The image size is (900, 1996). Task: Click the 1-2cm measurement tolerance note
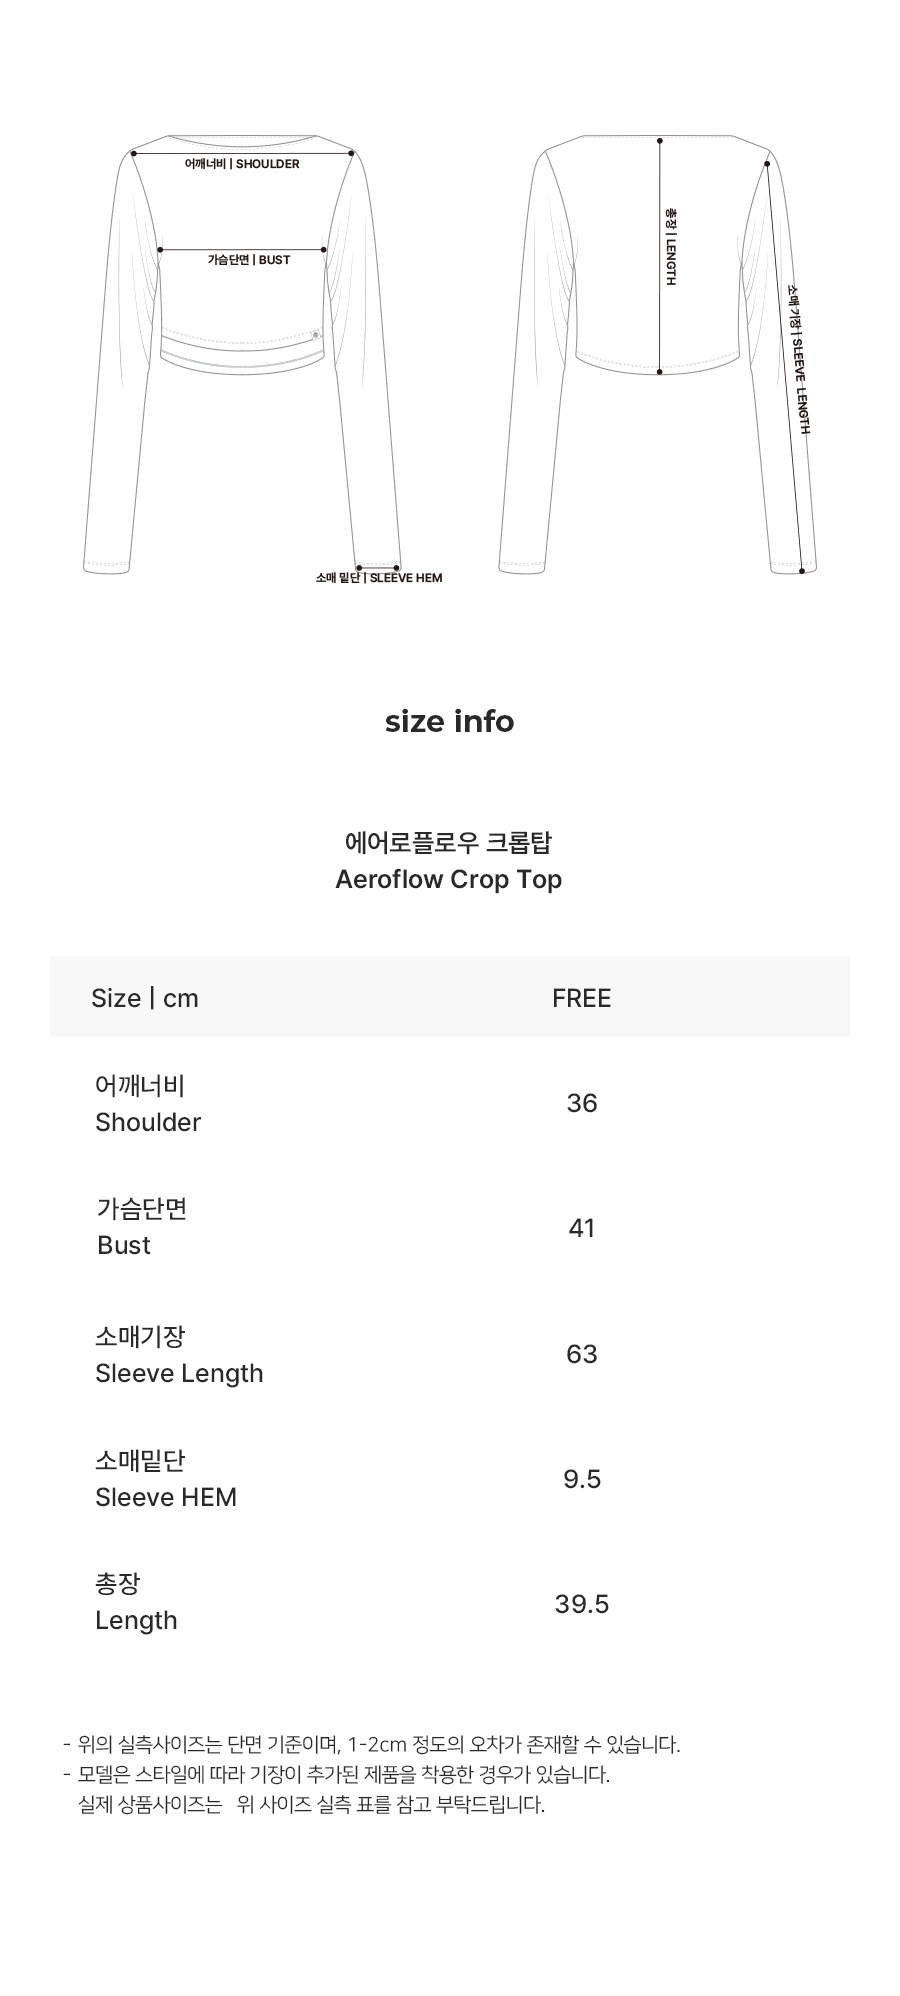click(371, 1745)
